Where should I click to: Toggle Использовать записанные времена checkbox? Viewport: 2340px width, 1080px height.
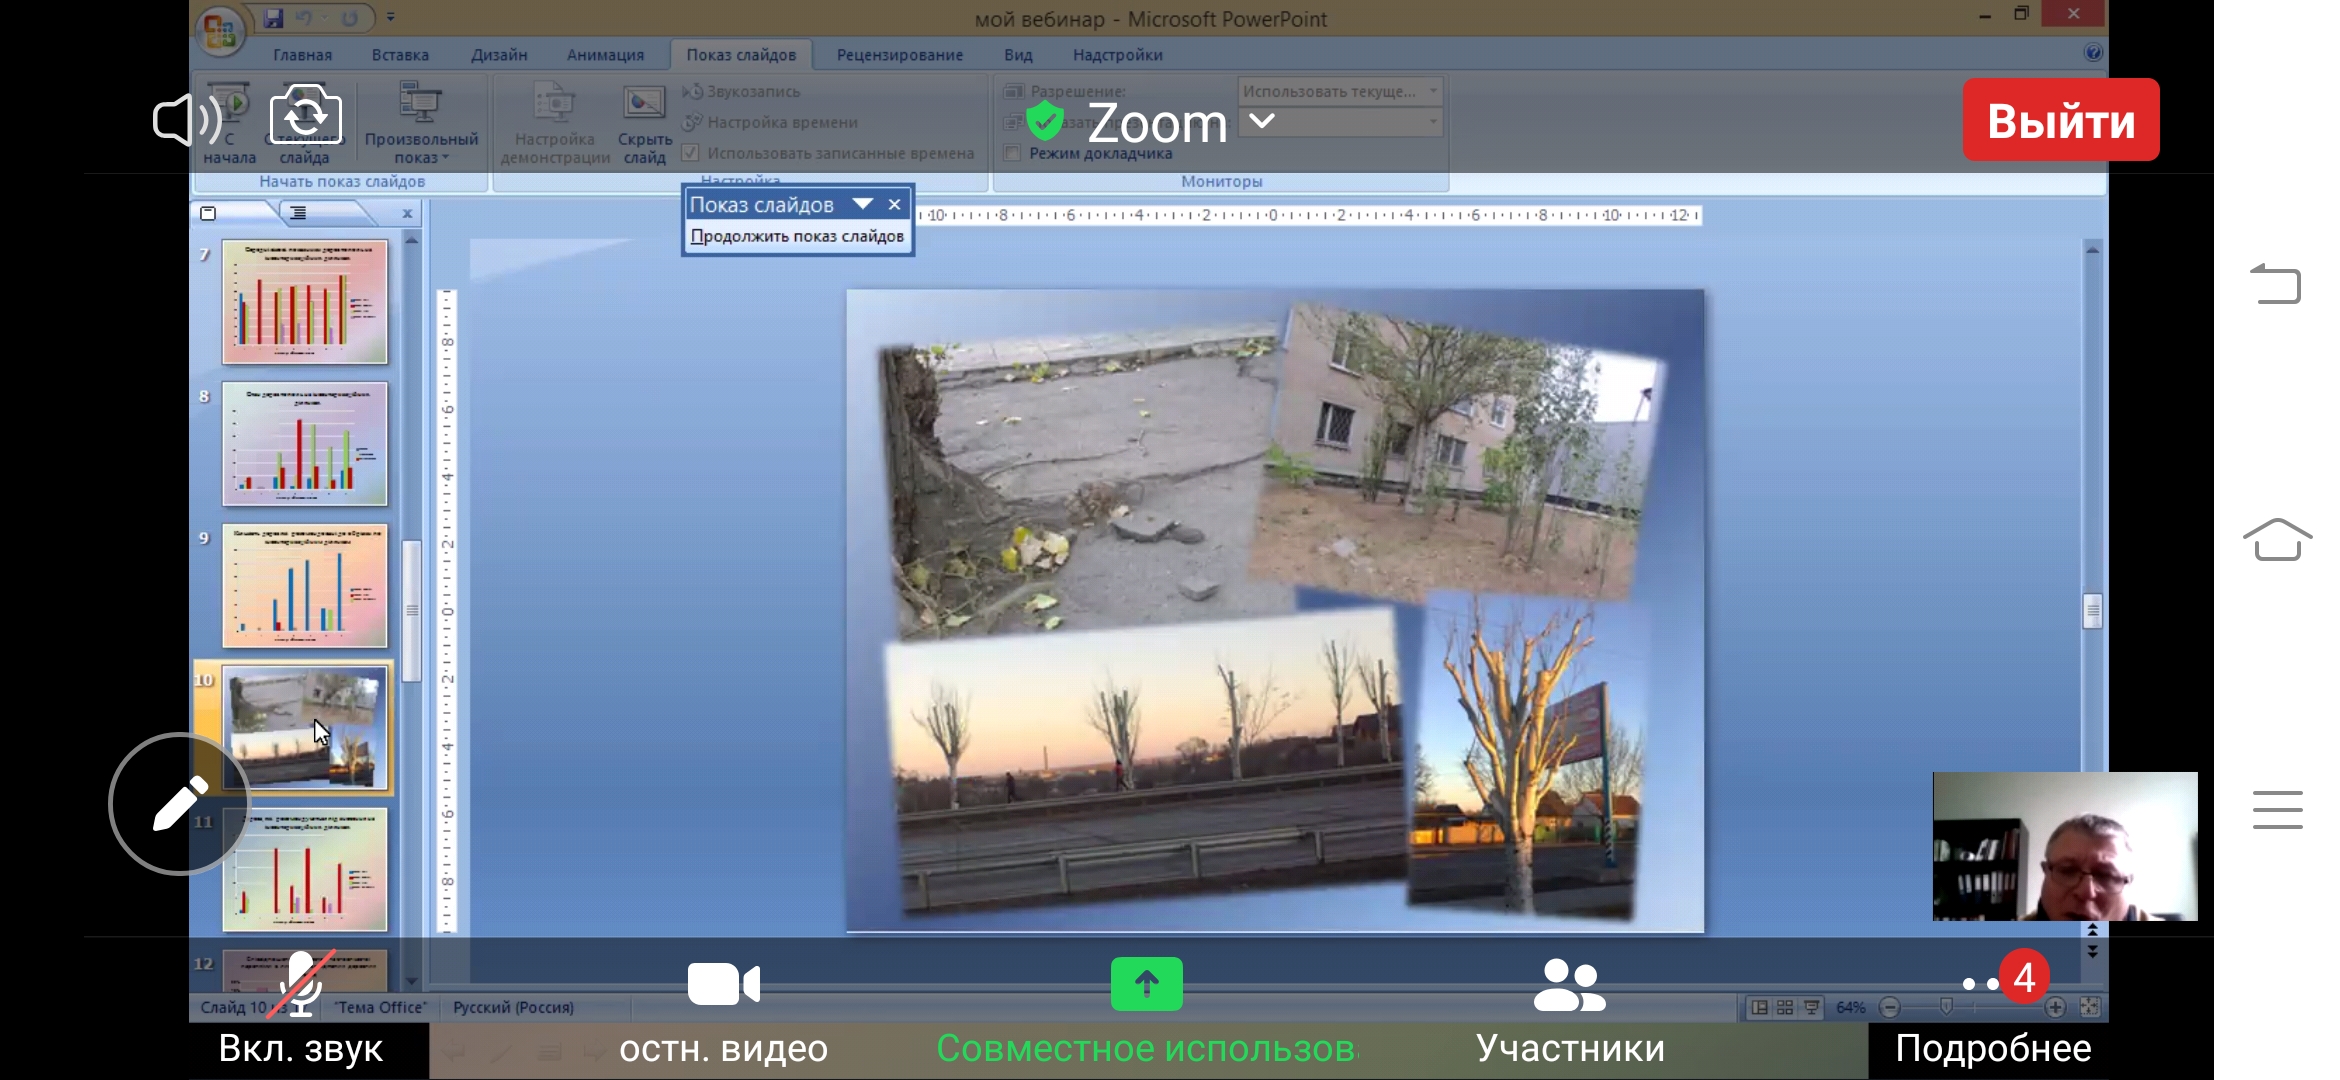click(x=691, y=153)
